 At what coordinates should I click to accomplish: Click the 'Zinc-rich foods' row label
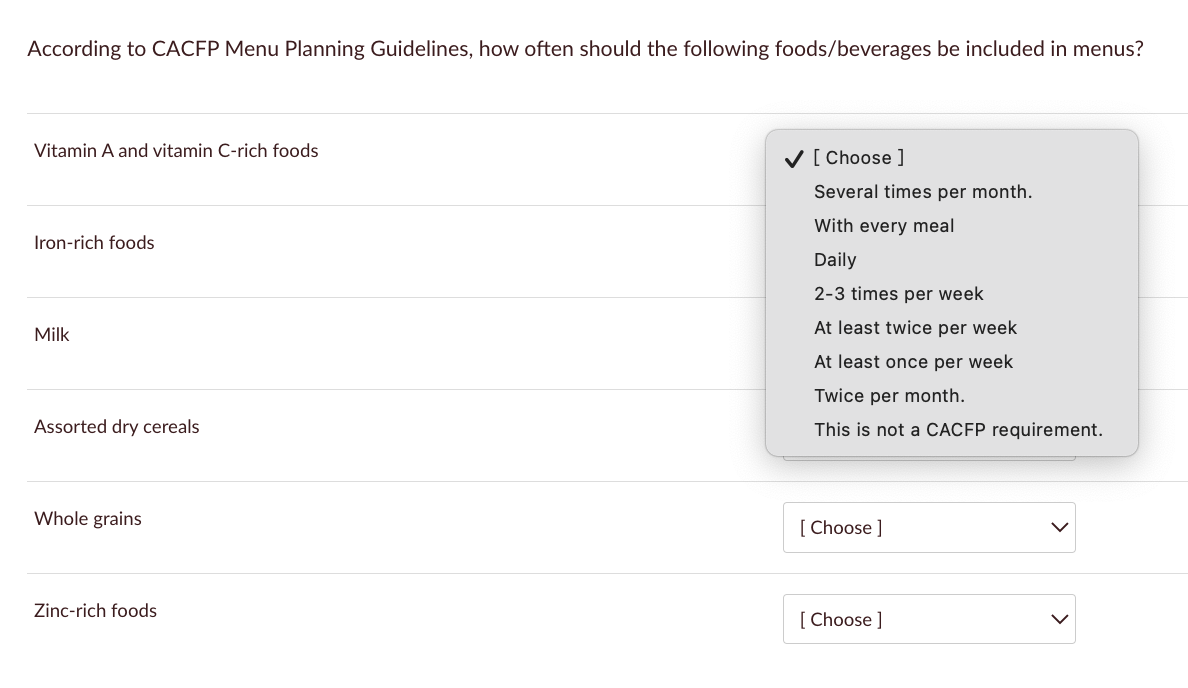click(x=95, y=611)
